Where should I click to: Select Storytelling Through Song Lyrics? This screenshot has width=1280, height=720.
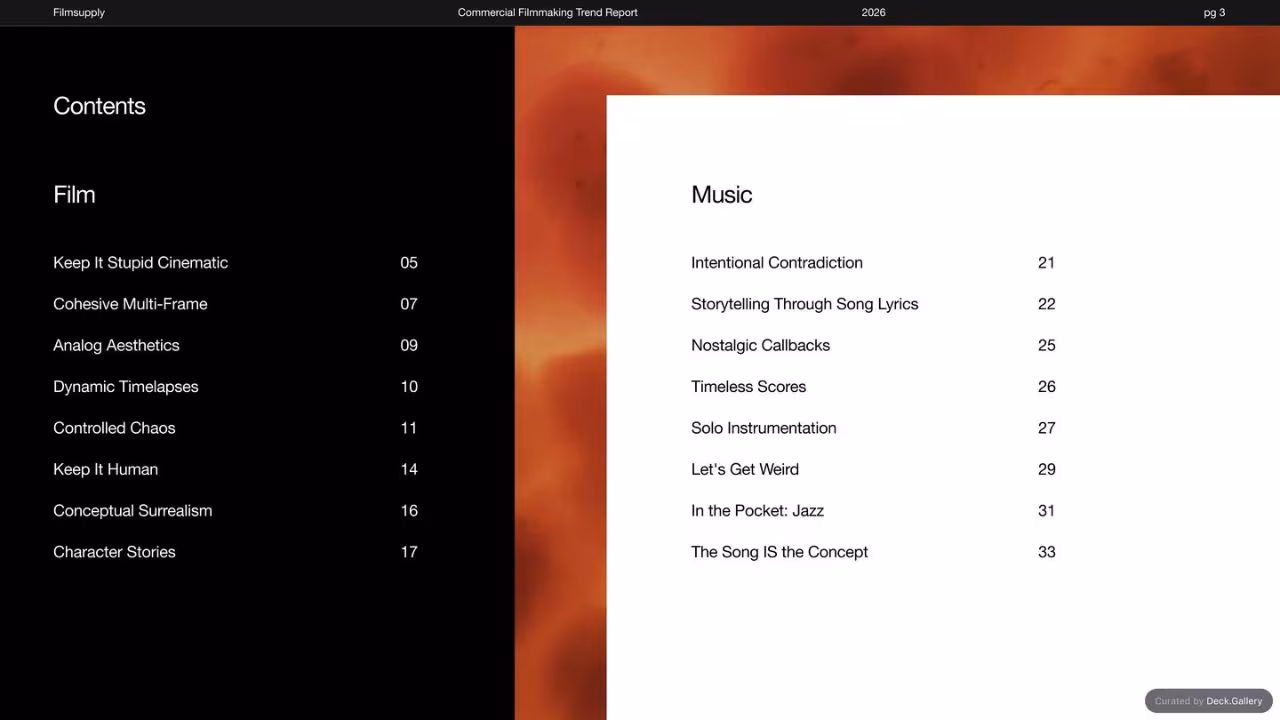804,304
